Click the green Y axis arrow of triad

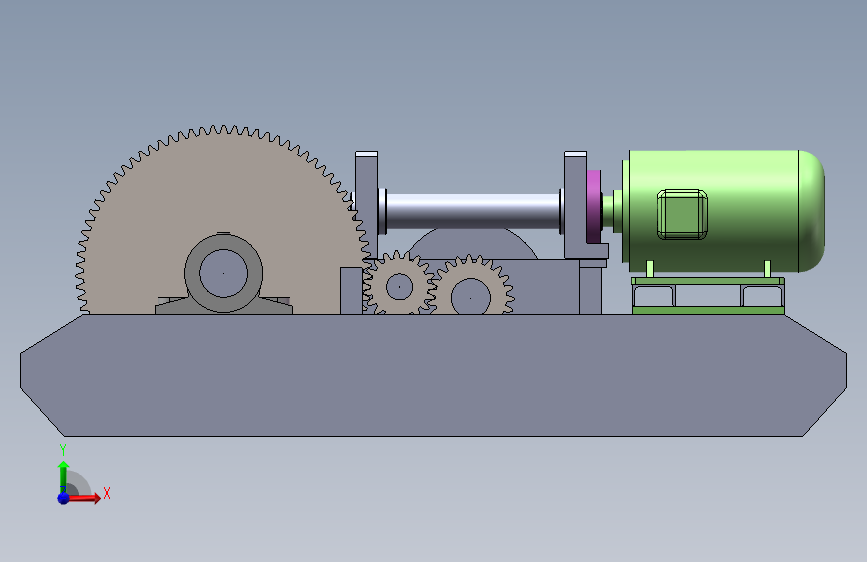point(64,476)
